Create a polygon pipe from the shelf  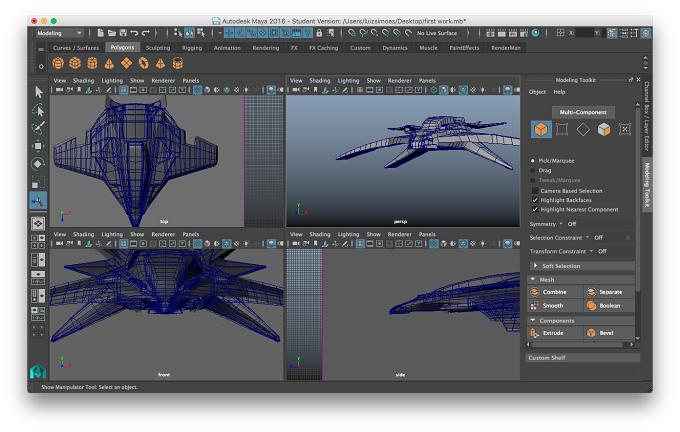(x=178, y=63)
